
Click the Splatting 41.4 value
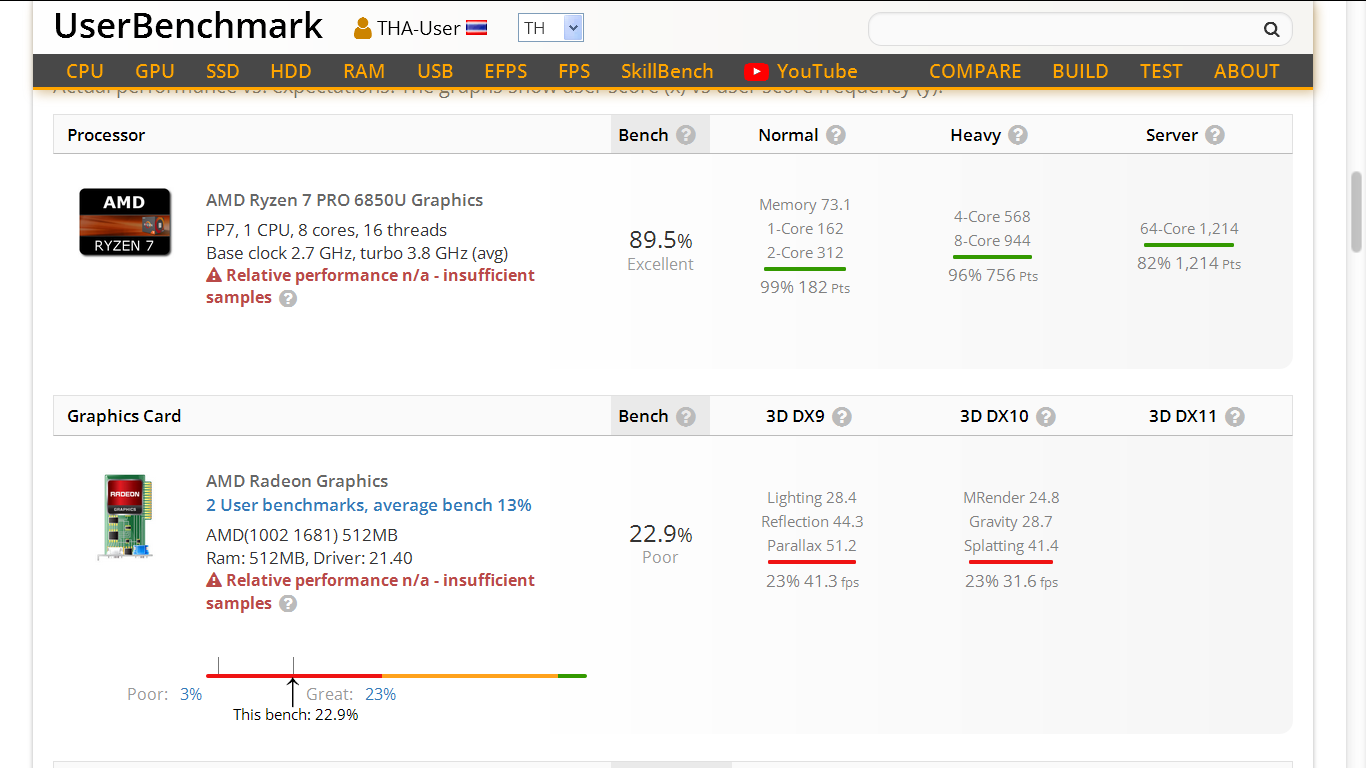(1011, 546)
